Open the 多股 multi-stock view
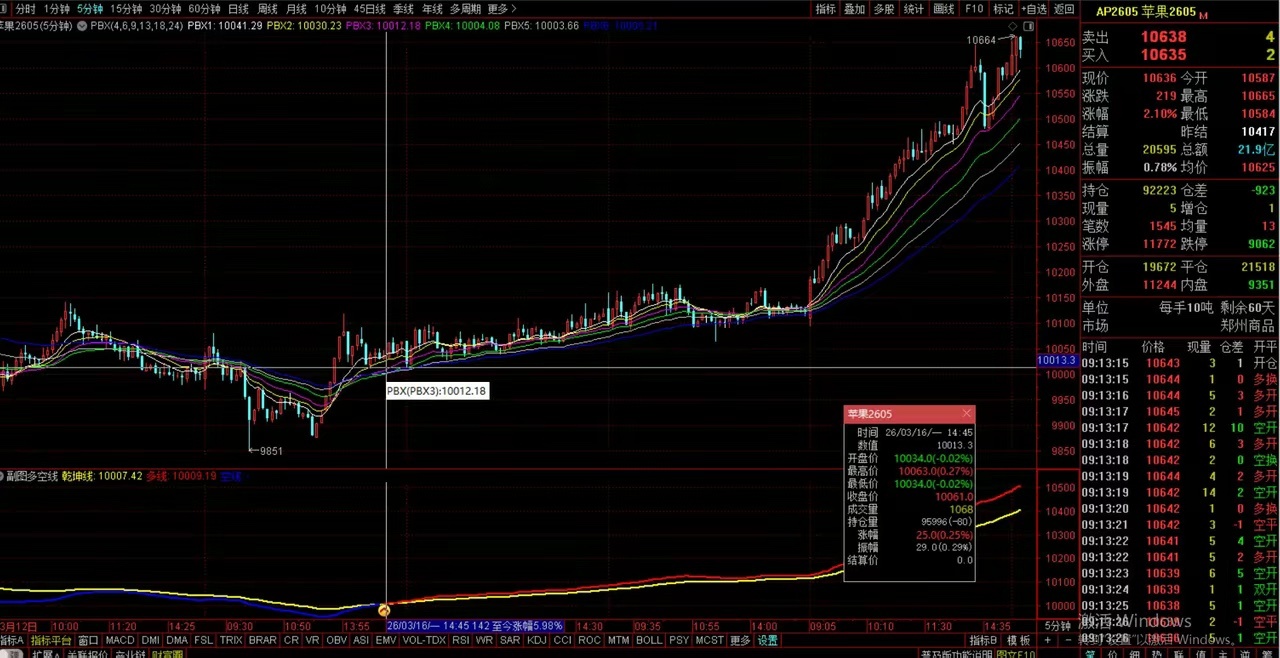Image resolution: width=1280 pixels, height=658 pixels. click(884, 9)
